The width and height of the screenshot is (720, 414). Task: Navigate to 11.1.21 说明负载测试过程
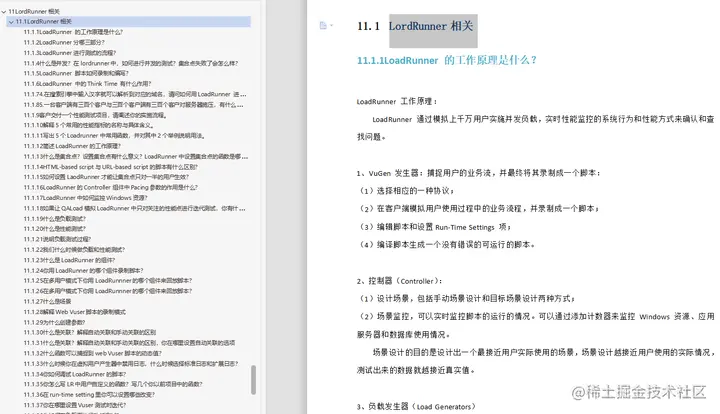point(57,239)
